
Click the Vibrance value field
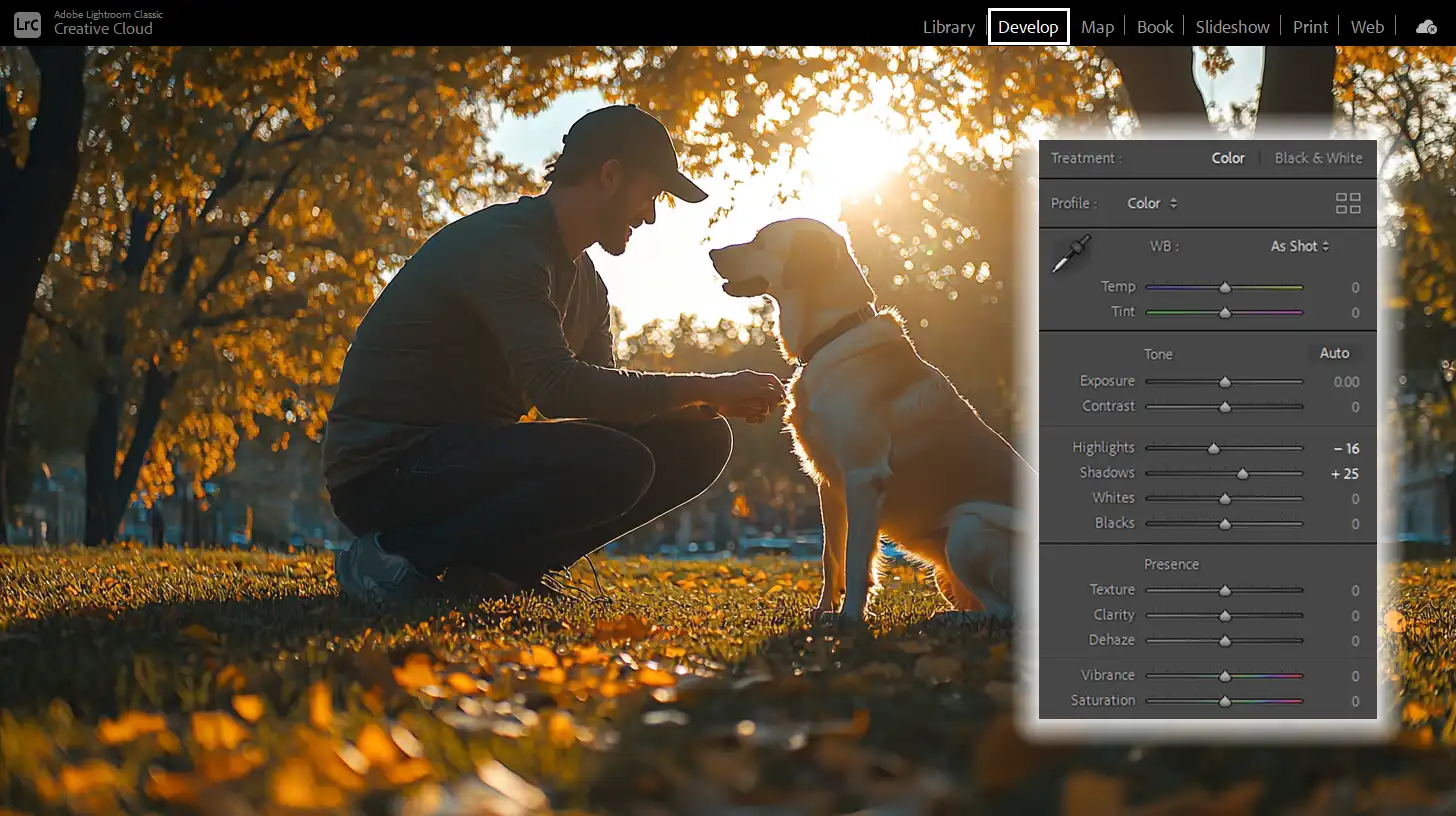click(x=1355, y=676)
